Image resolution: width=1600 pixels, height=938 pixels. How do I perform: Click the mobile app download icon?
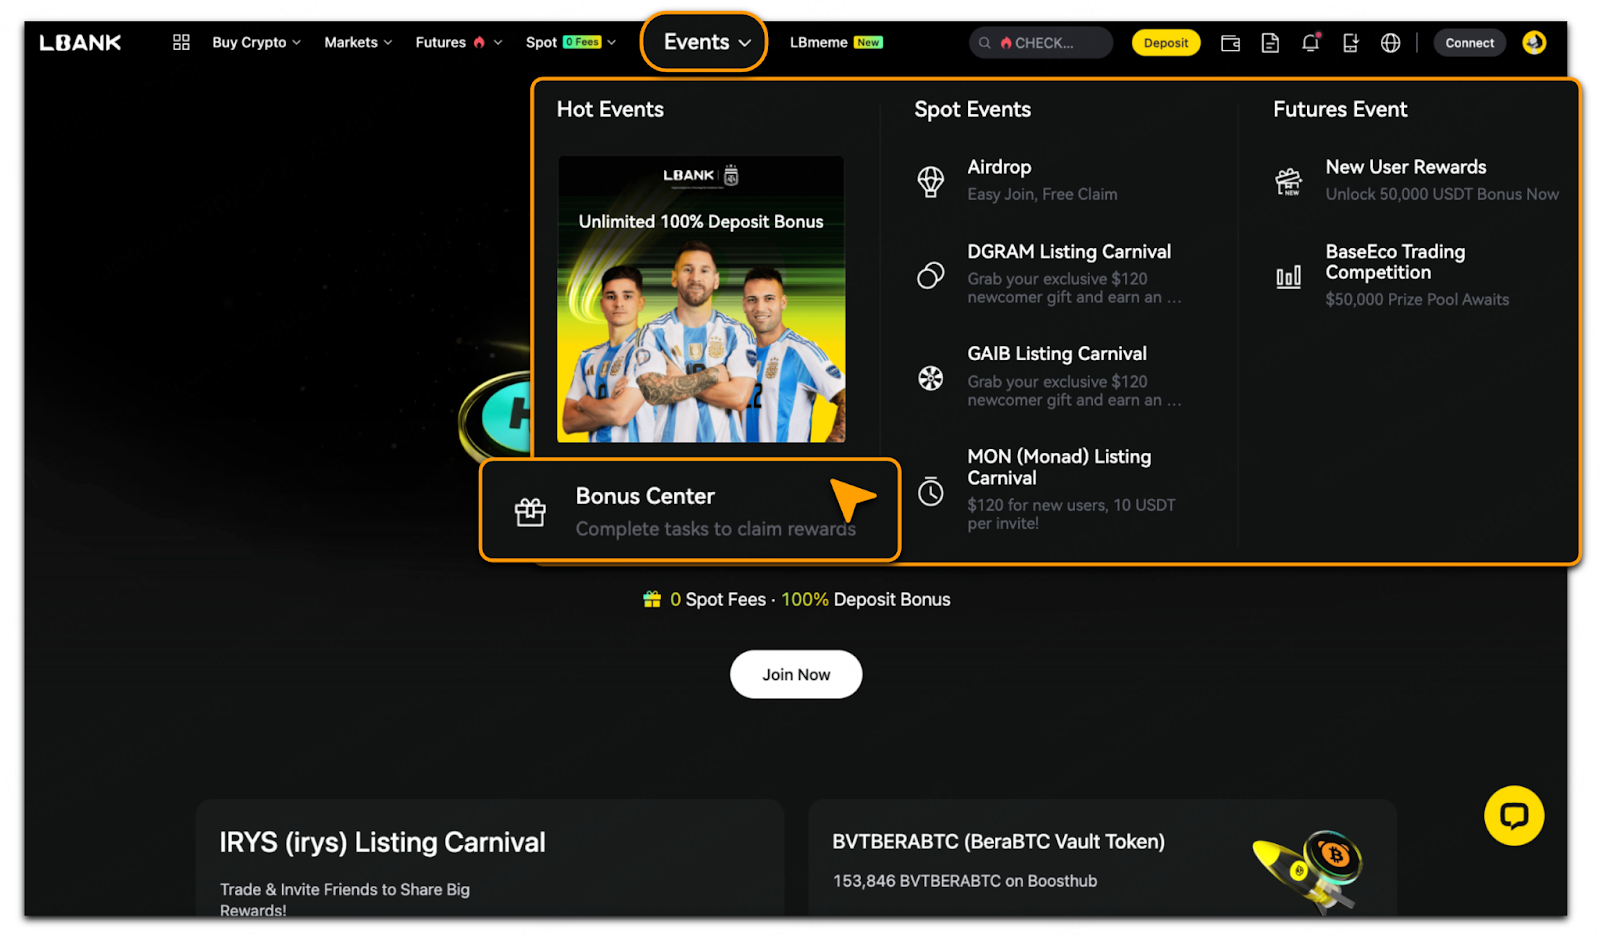1350,43
